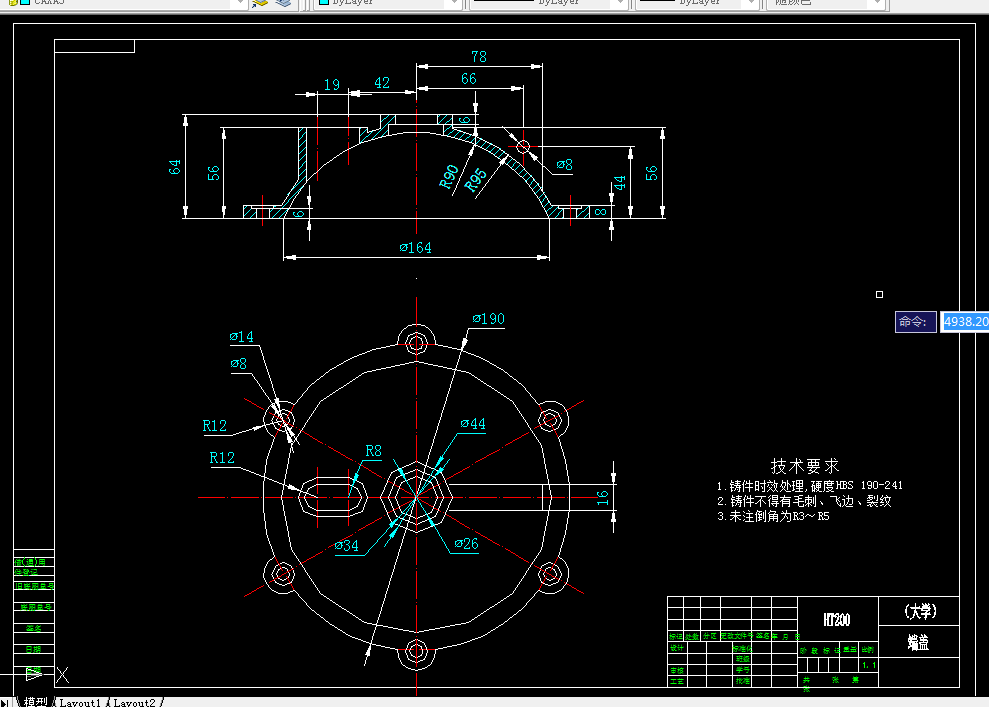The height and width of the screenshot is (707, 989).
Task: Open the color ByLayer dropdown
Action: [452, 3]
